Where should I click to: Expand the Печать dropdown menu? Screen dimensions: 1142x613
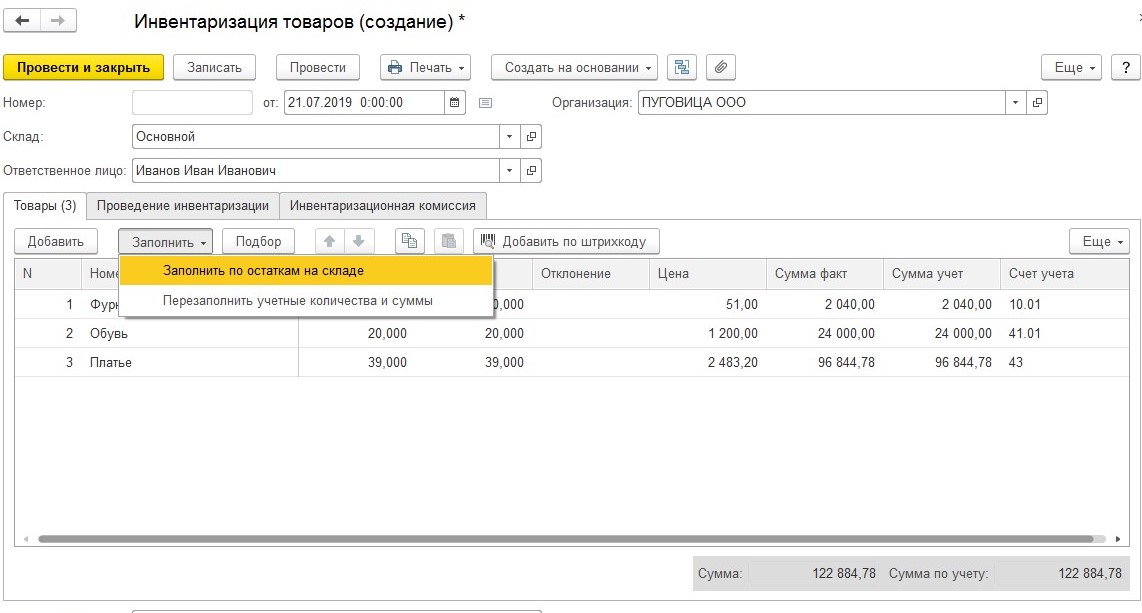[x=425, y=67]
